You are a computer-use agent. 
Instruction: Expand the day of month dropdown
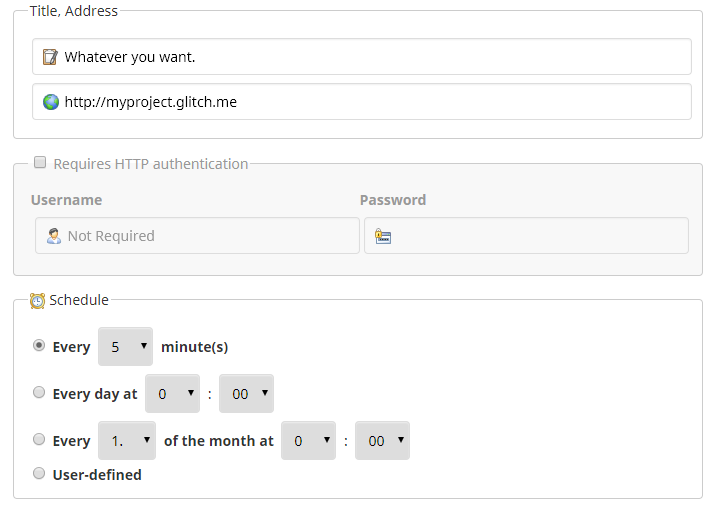click(127, 441)
